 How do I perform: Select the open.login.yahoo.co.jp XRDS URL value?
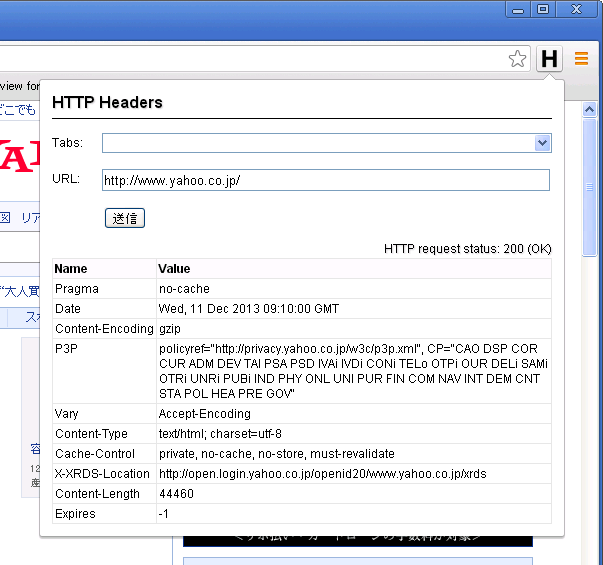coord(323,474)
